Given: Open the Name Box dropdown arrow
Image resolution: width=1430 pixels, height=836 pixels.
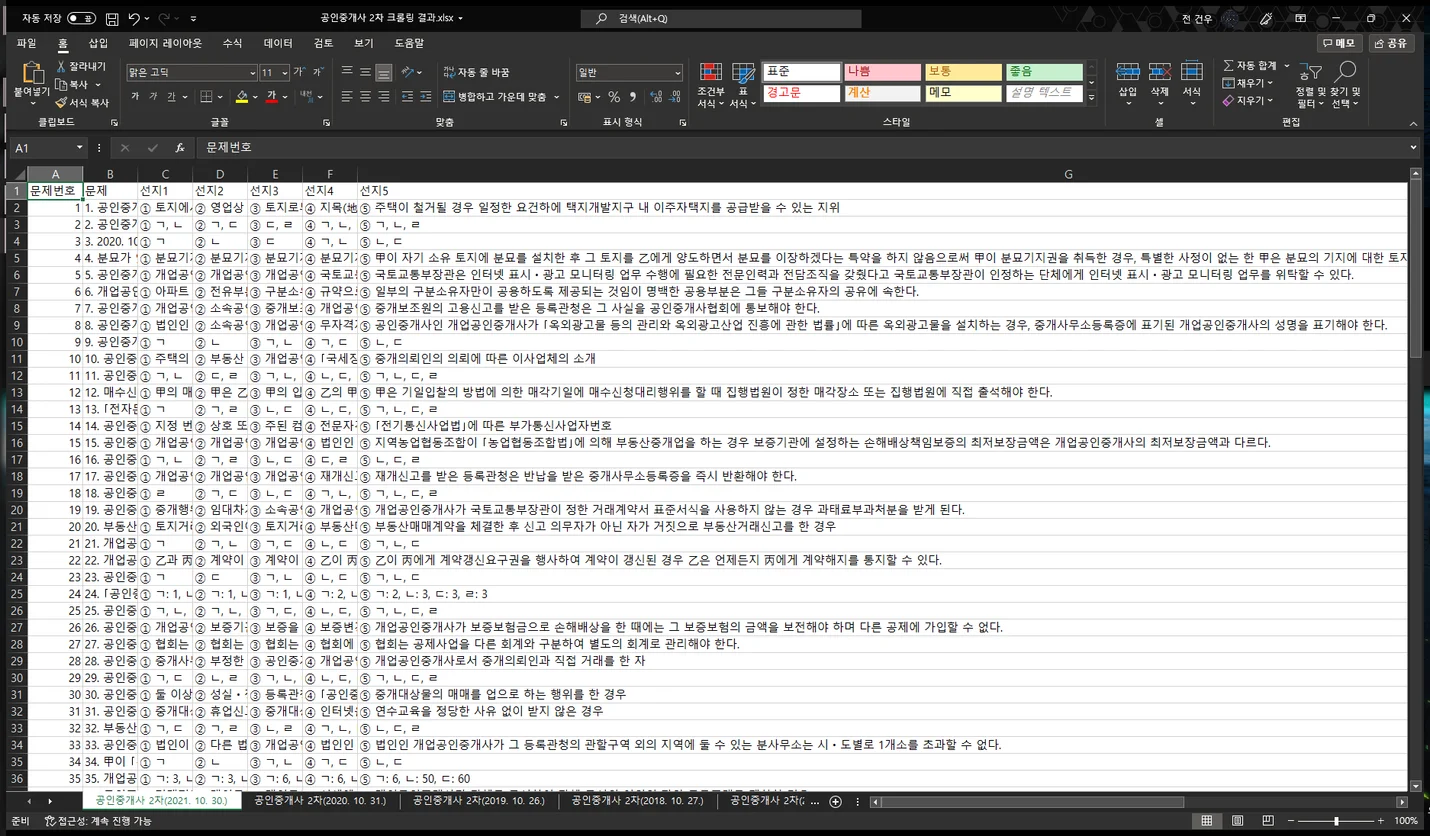Looking at the screenshot, I should pyautogui.click(x=79, y=148).
